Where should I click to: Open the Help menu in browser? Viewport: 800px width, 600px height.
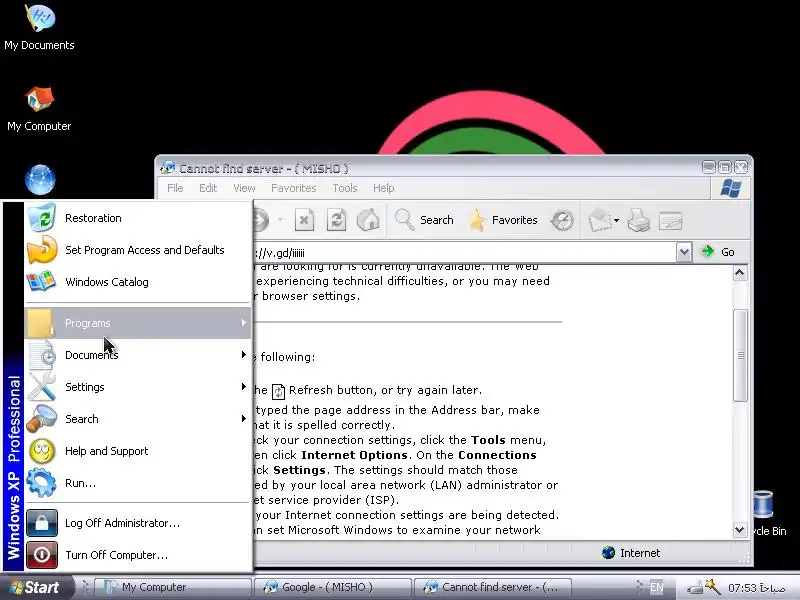click(x=384, y=188)
